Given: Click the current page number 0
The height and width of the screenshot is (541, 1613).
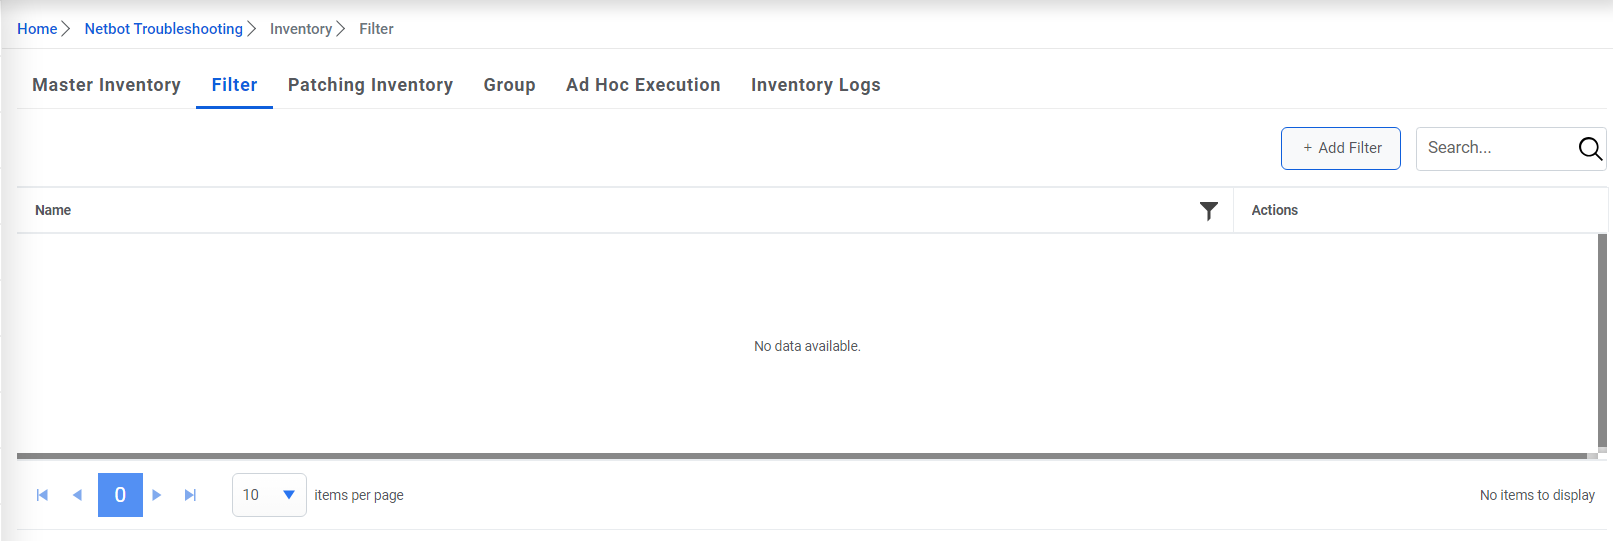Looking at the screenshot, I should pyautogui.click(x=120, y=495).
